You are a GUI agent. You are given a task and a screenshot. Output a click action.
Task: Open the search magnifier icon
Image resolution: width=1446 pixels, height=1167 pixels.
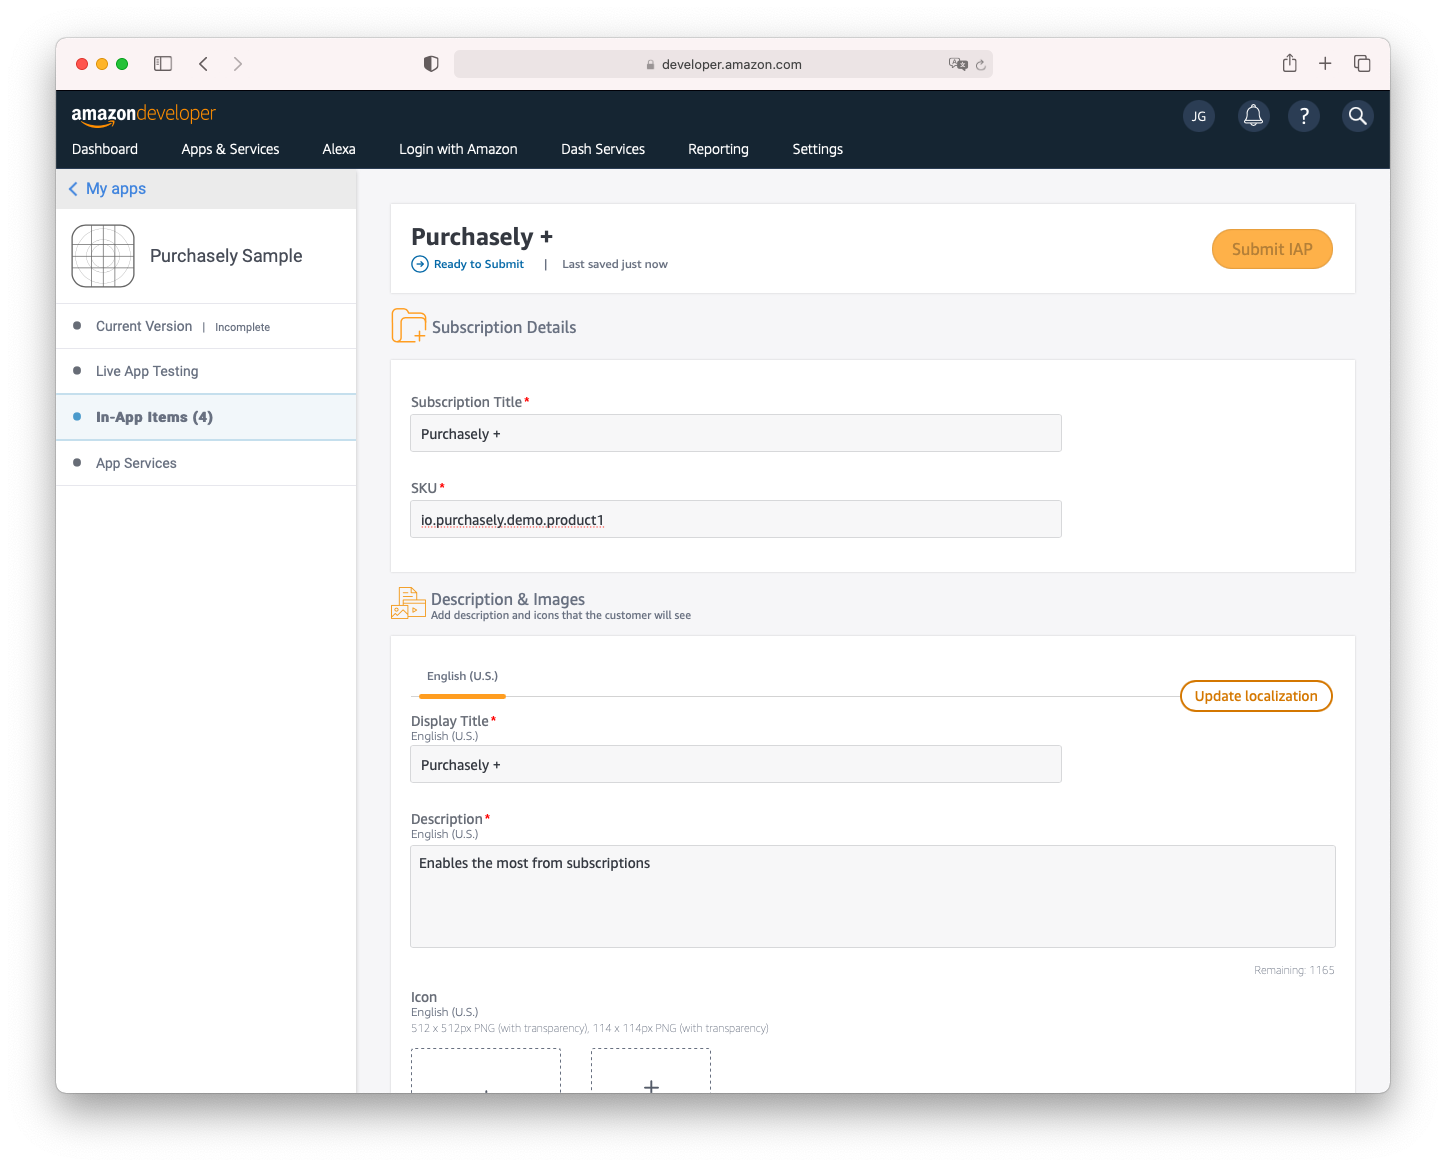[x=1357, y=116]
